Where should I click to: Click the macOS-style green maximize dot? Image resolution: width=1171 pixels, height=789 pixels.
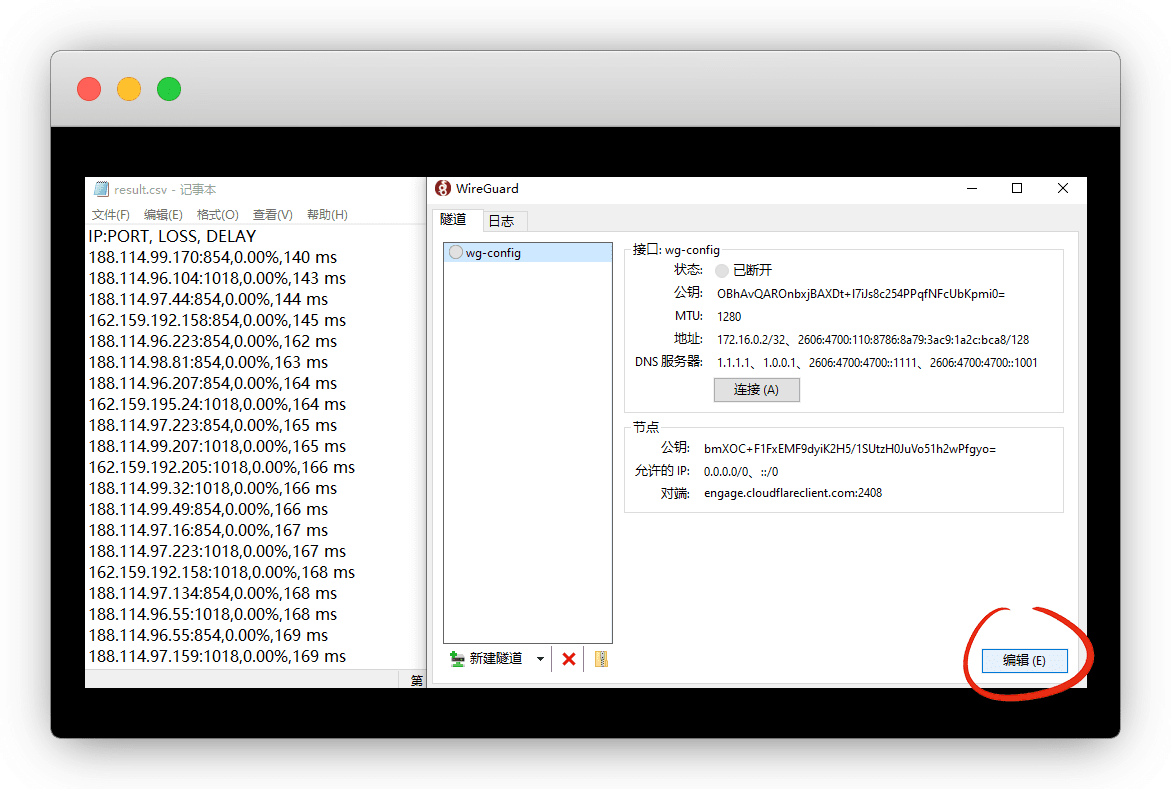point(169,89)
